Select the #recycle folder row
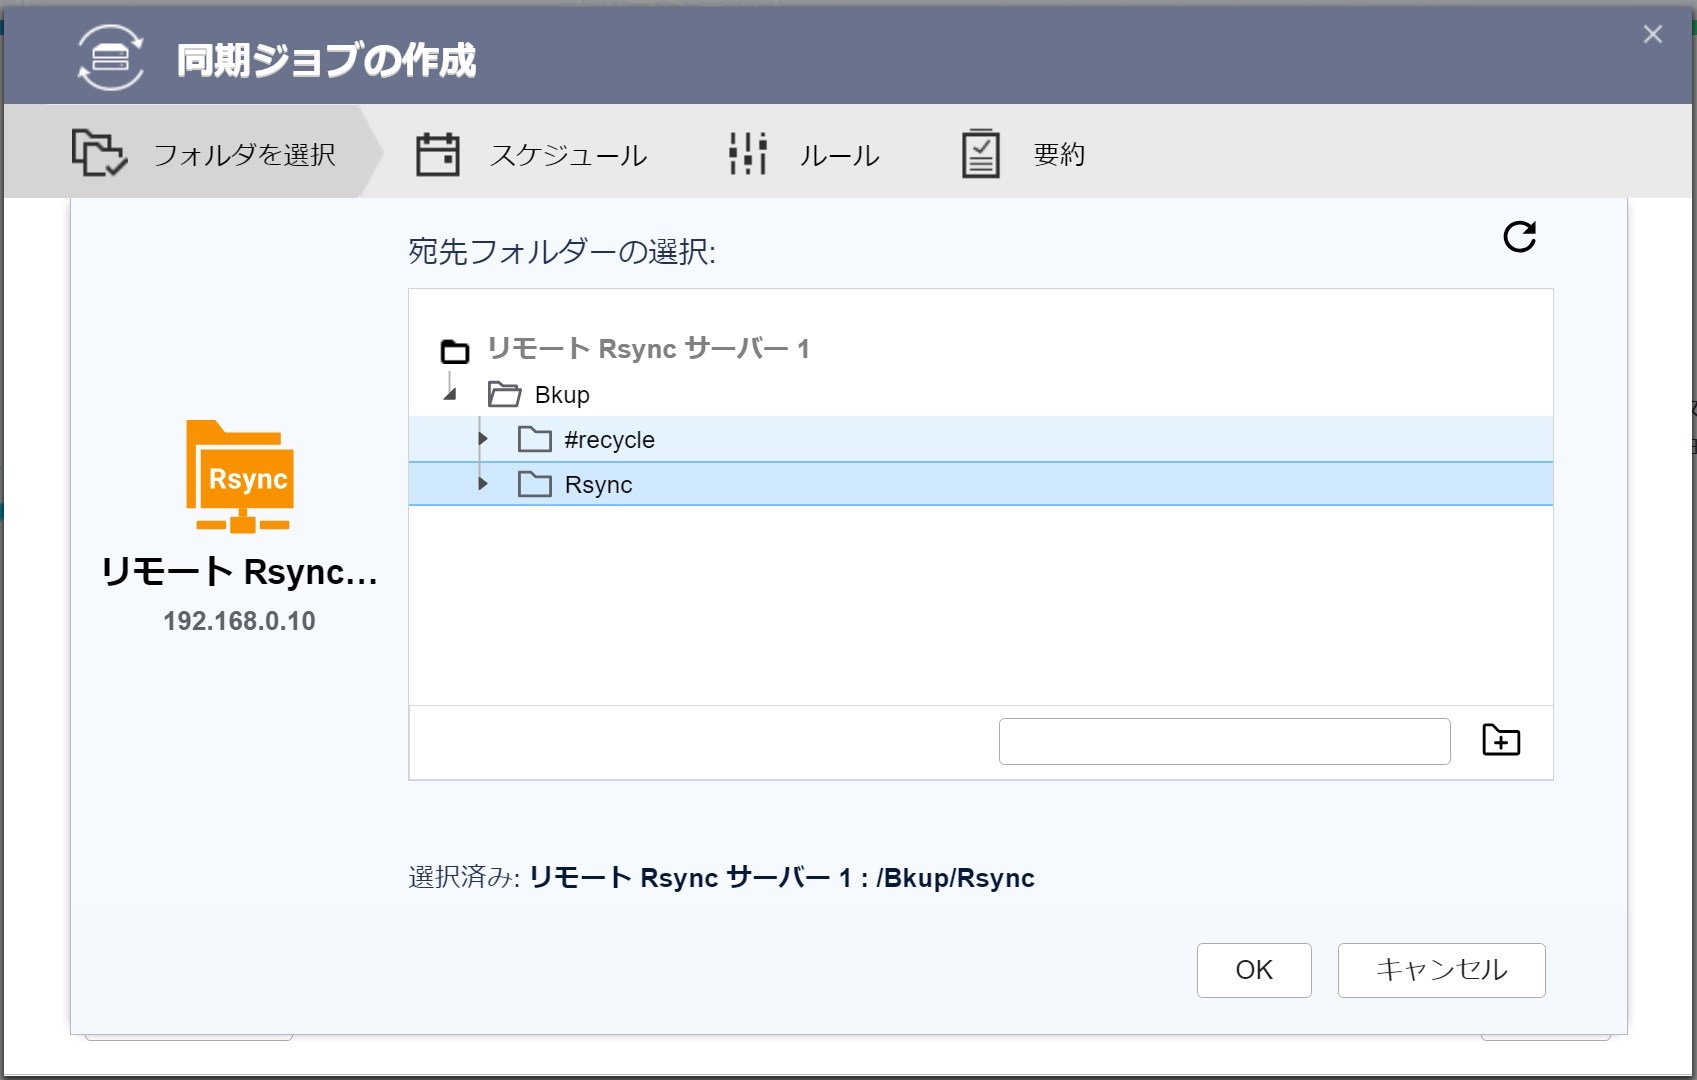This screenshot has width=1697, height=1080. 609,440
